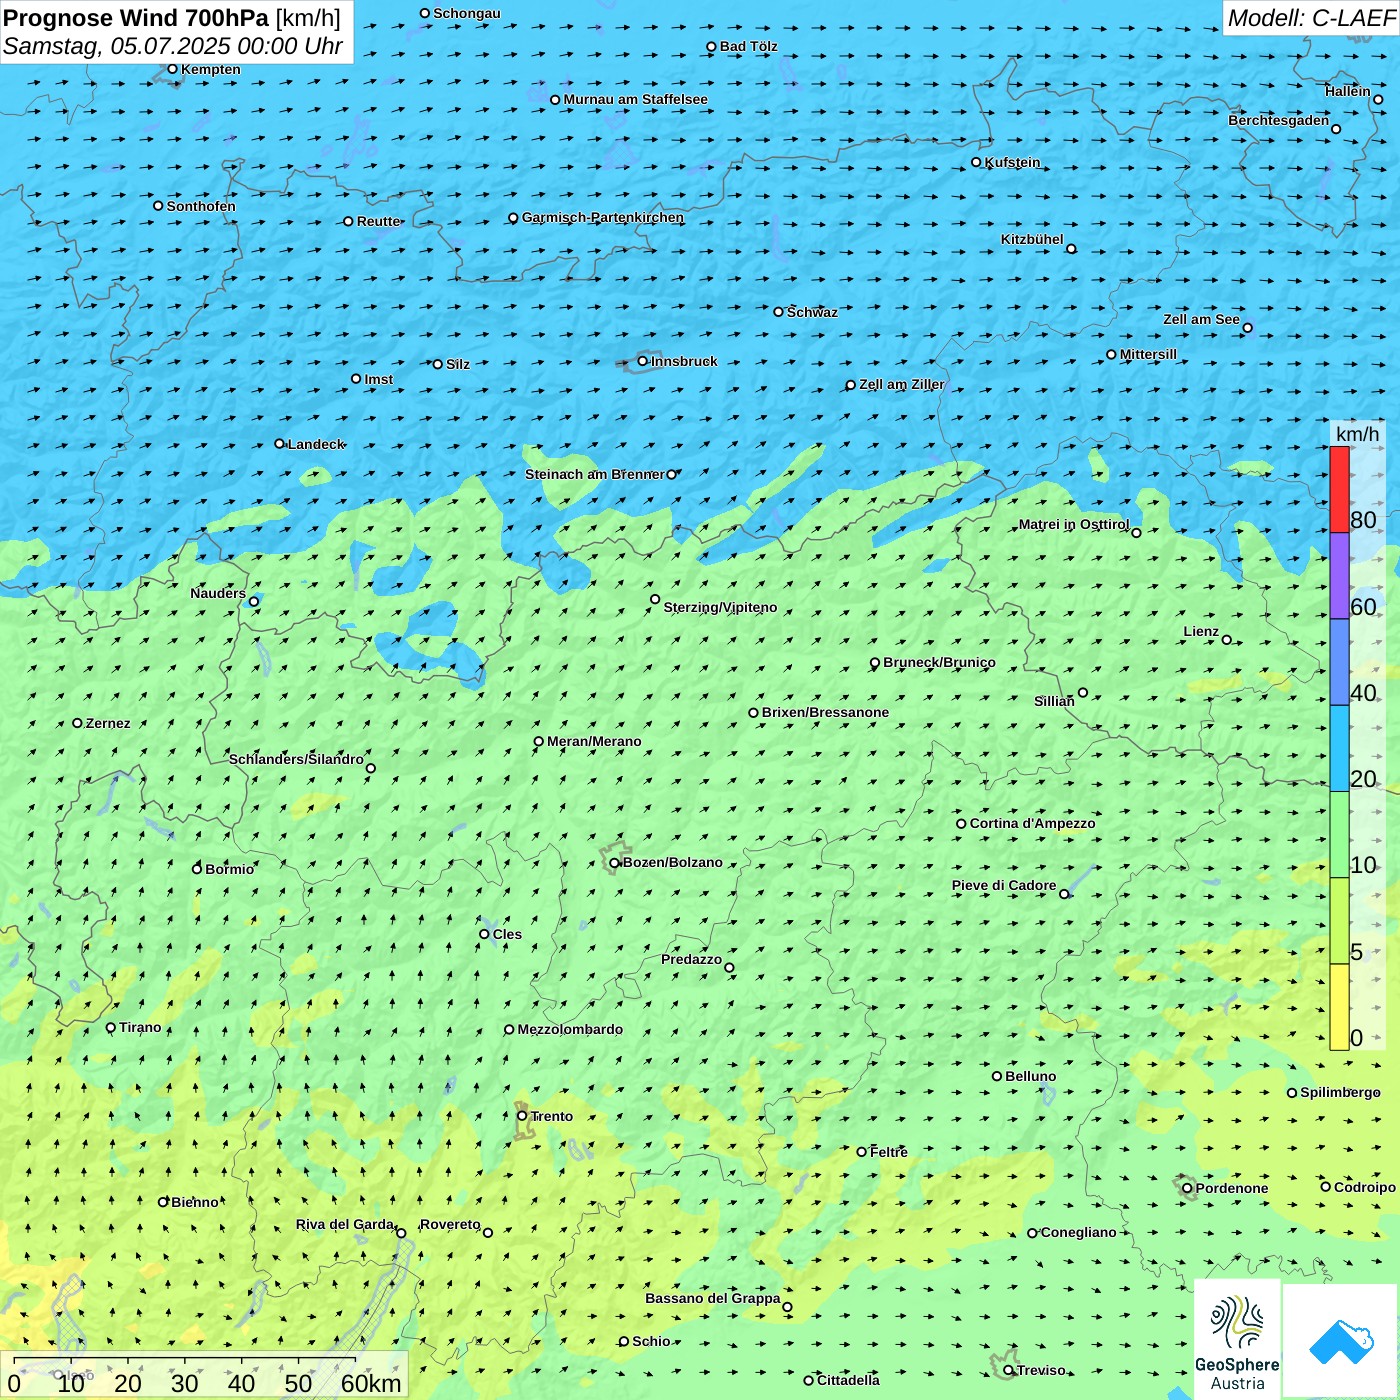Click the Spilimbergo city marker
This screenshot has height=1400, width=1400.
pos(1292,1093)
